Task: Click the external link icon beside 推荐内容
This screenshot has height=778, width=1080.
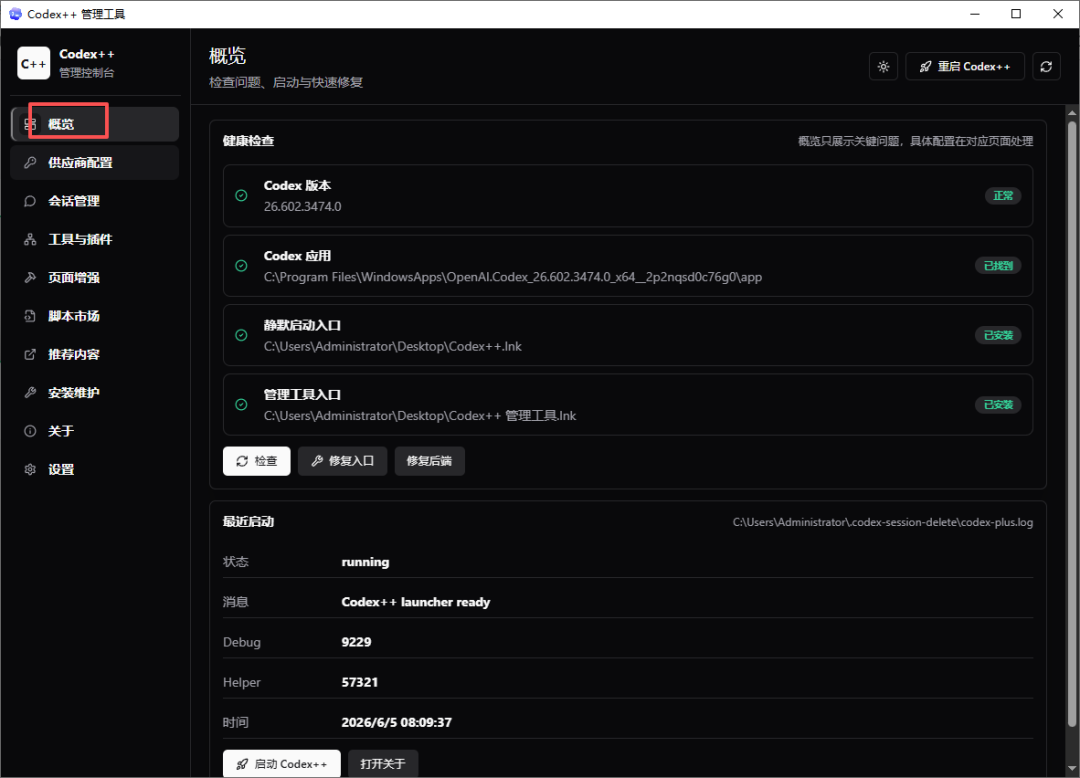Action: tap(30, 355)
